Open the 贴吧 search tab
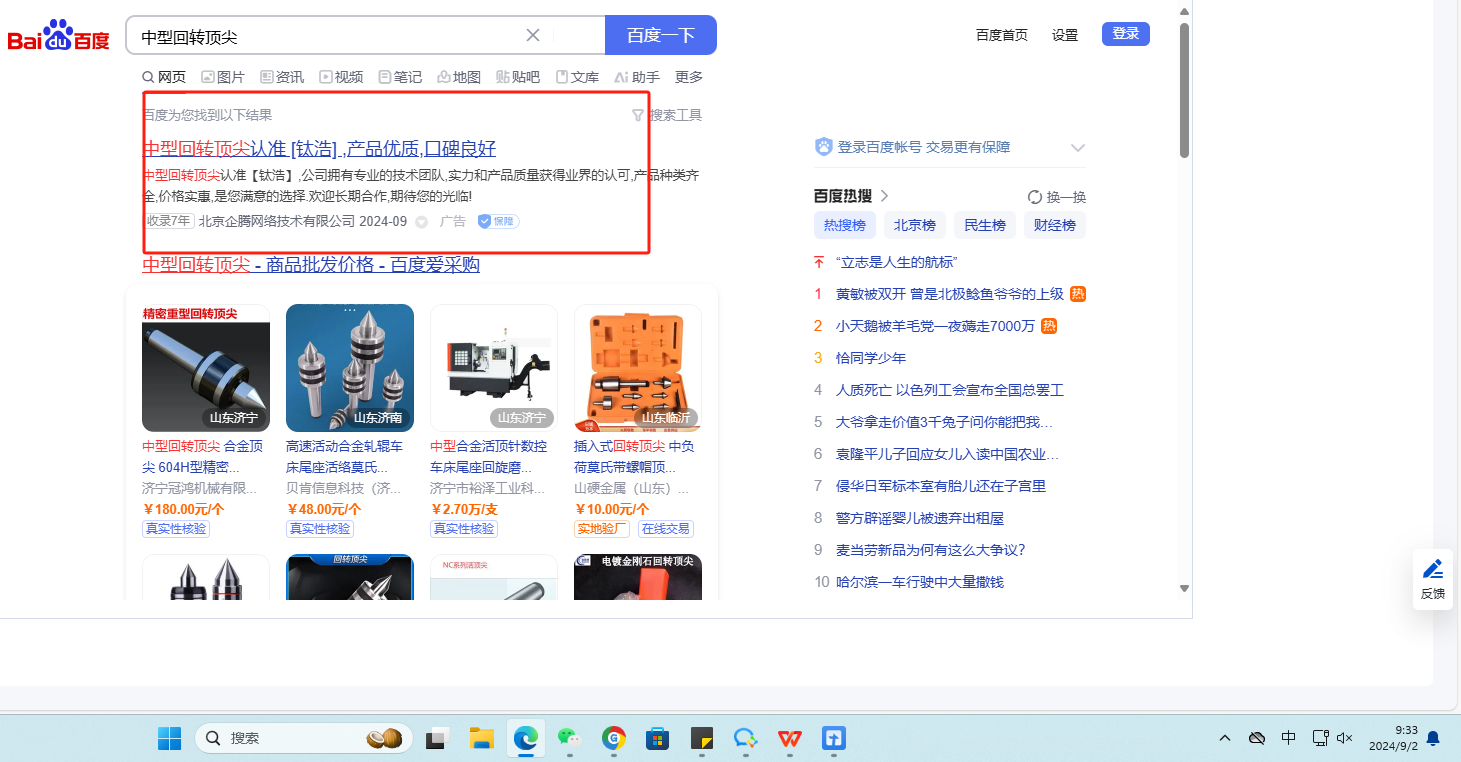Image resolution: width=1461 pixels, height=762 pixels. click(x=518, y=77)
